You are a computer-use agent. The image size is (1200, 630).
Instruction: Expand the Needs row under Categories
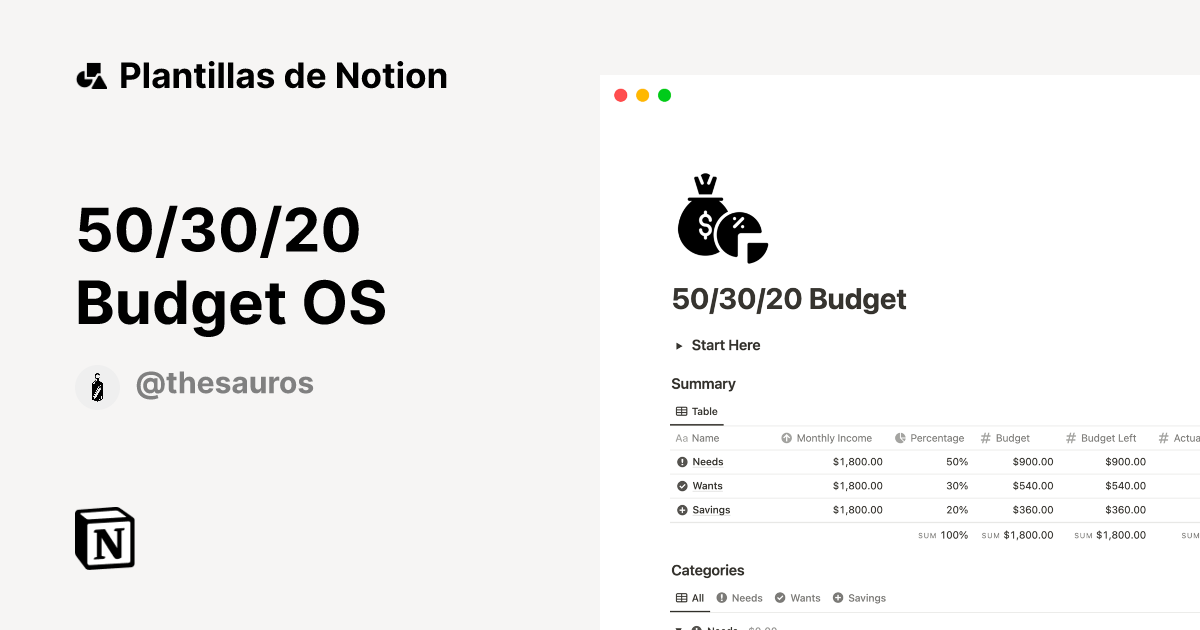tap(679, 627)
